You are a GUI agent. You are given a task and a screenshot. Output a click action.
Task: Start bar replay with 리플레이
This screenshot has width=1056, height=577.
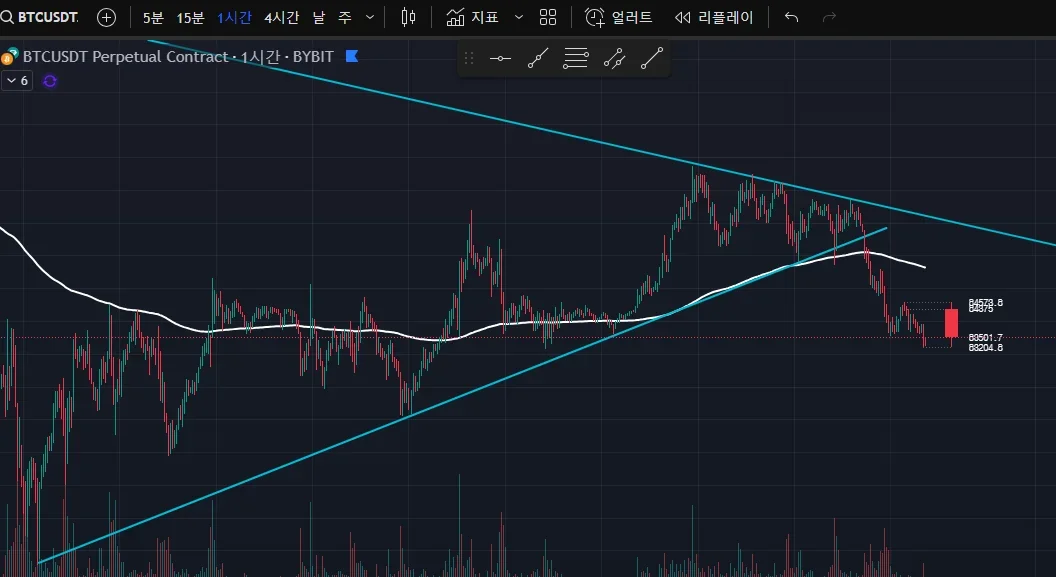pos(714,18)
